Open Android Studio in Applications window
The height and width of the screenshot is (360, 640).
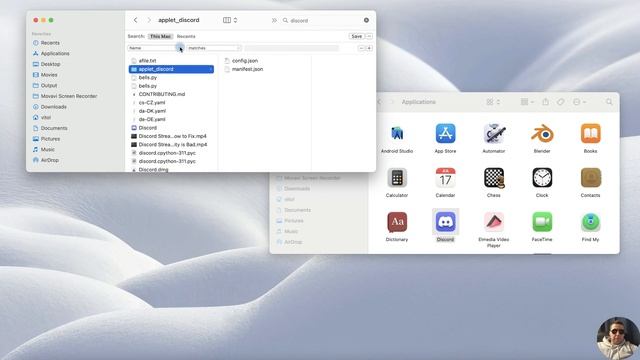(397, 134)
